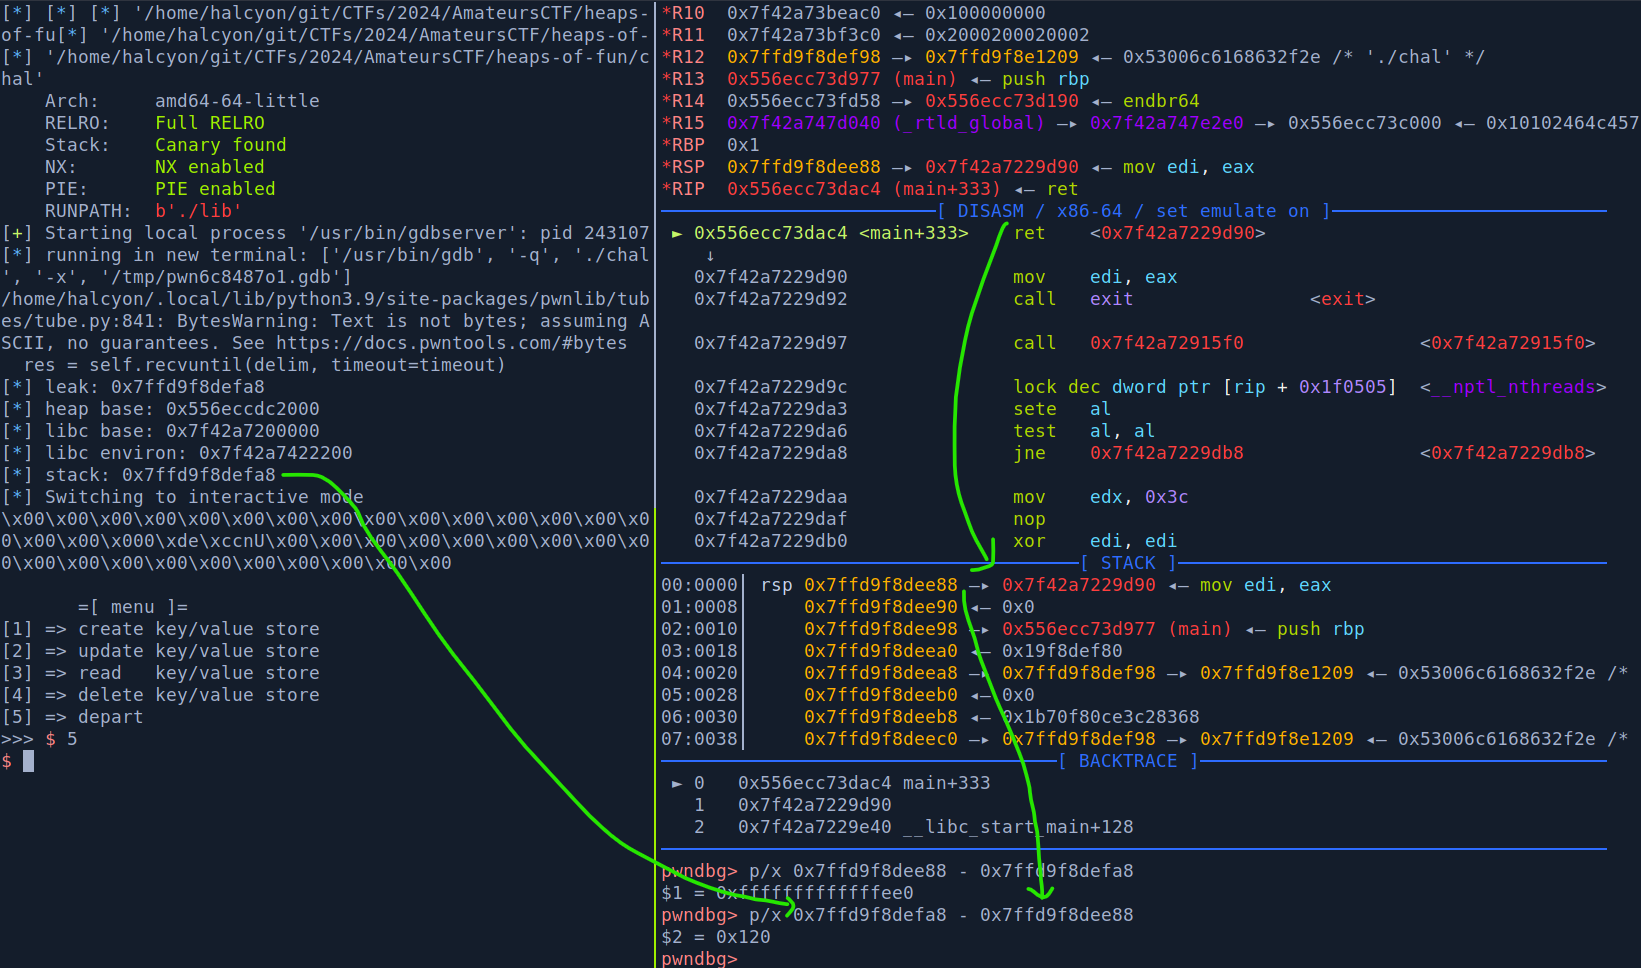Click the empty pwndbg prompt at bottom

coord(698,958)
